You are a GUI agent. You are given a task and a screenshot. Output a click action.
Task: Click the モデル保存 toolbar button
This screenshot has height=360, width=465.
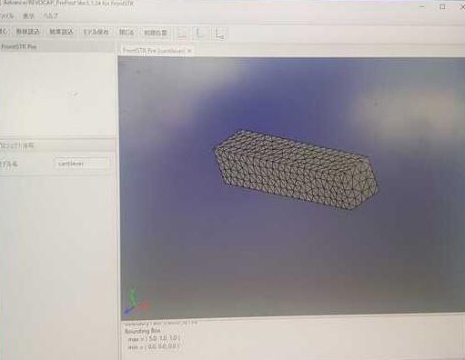[x=96, y=32]
